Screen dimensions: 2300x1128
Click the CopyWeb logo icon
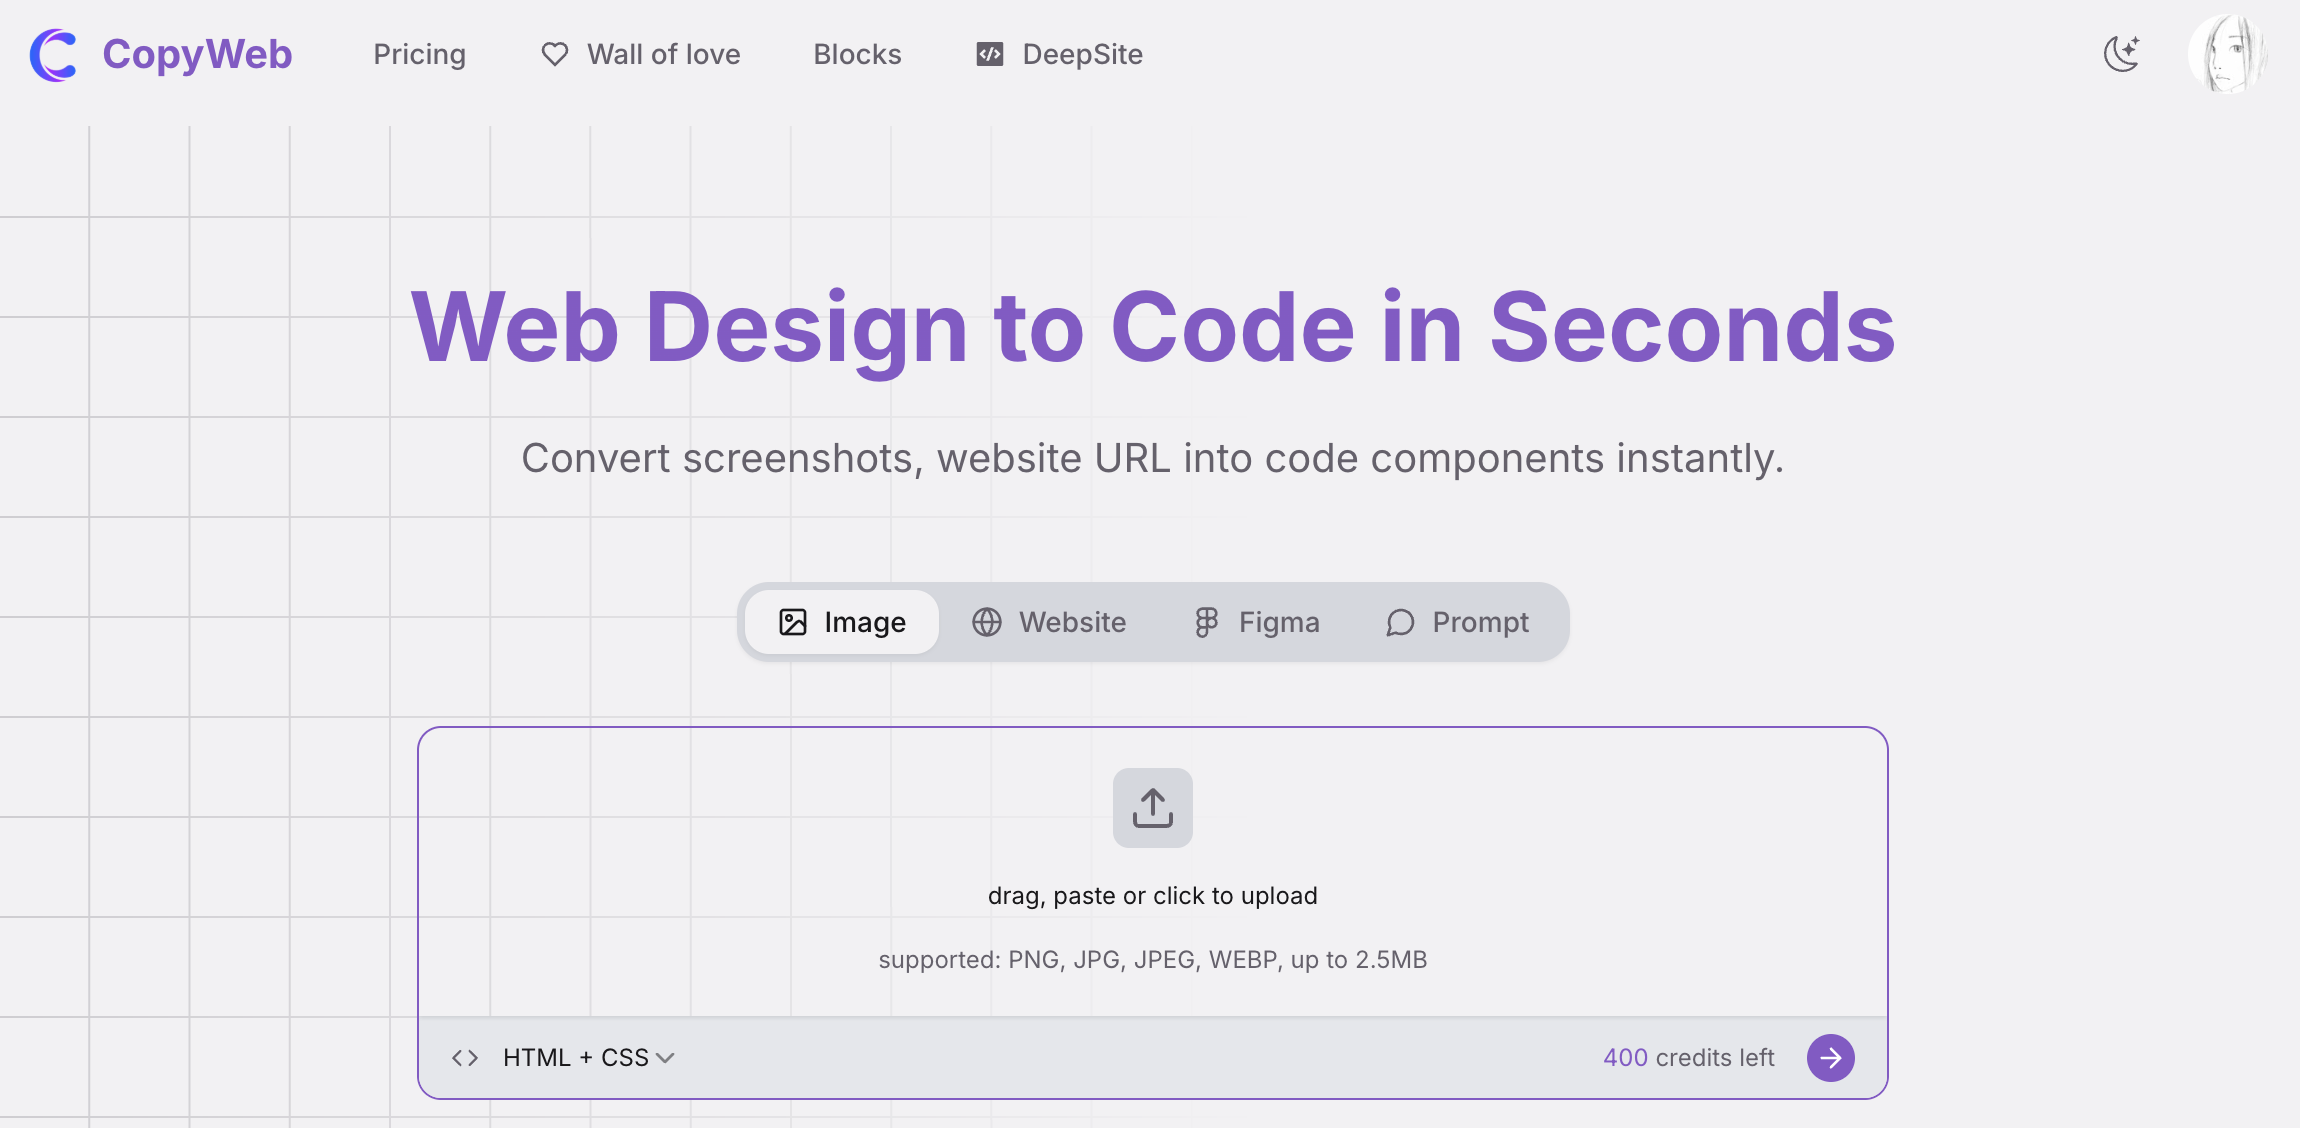point(53,54)
